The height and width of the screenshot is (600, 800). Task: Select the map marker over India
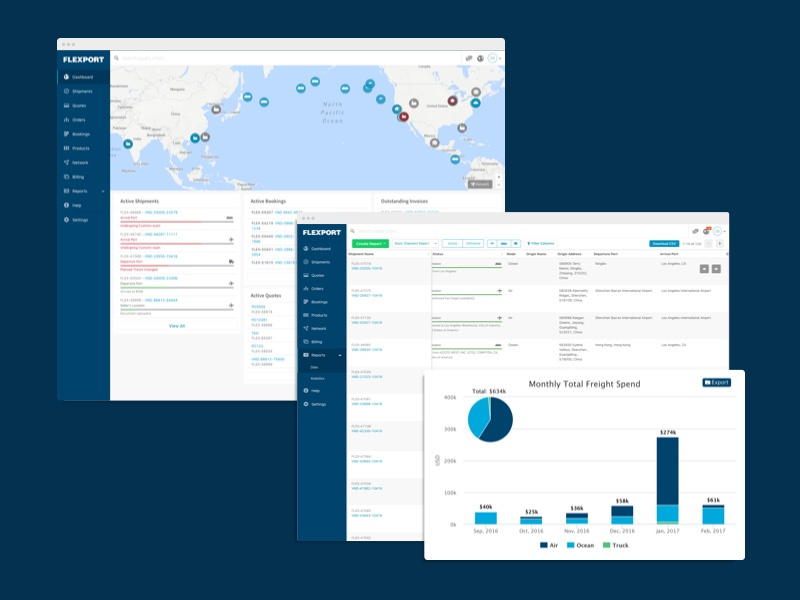128,144
